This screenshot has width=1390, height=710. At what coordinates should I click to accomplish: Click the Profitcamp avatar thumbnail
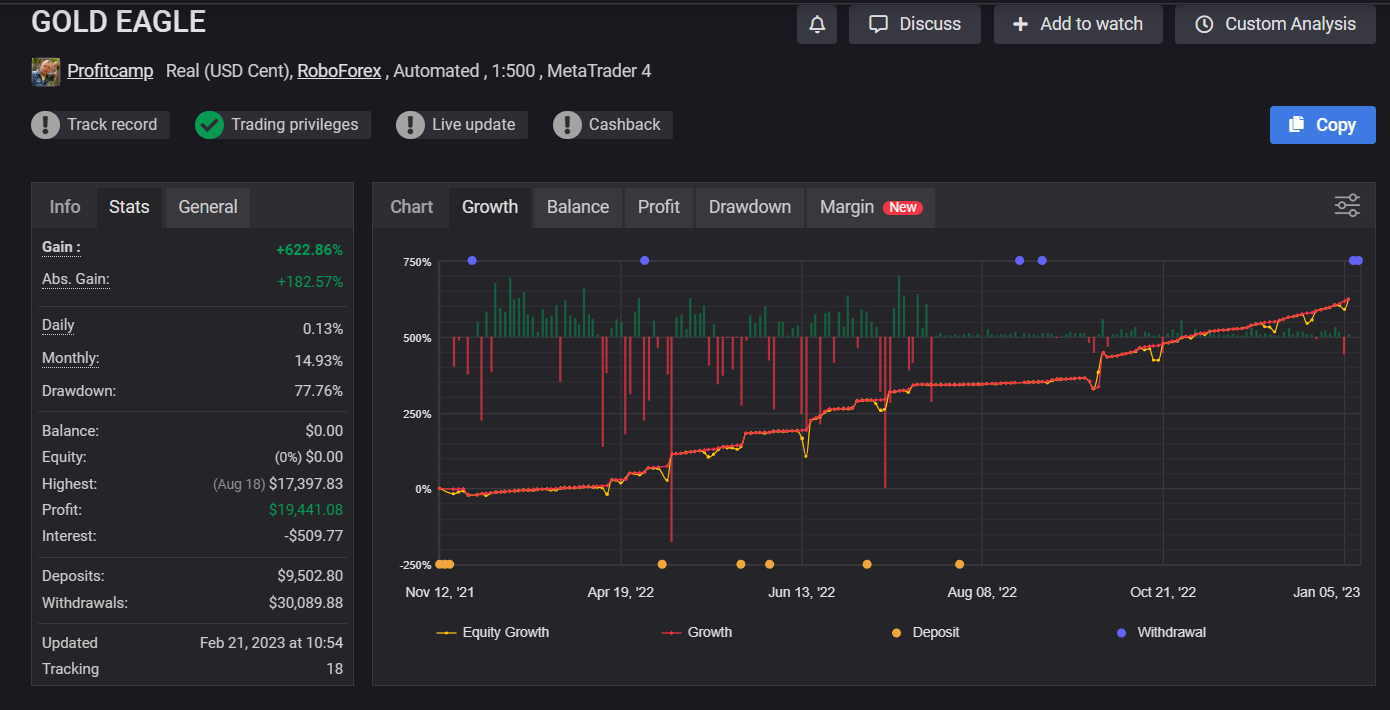(x=46, y=72)
